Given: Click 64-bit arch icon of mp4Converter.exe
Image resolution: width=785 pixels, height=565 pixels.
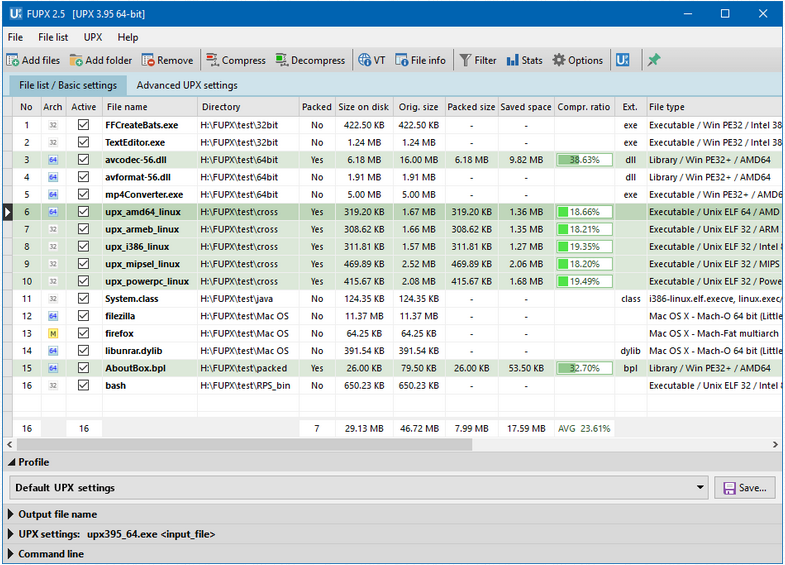Looking at the screenshot, I should coord(53,195).
